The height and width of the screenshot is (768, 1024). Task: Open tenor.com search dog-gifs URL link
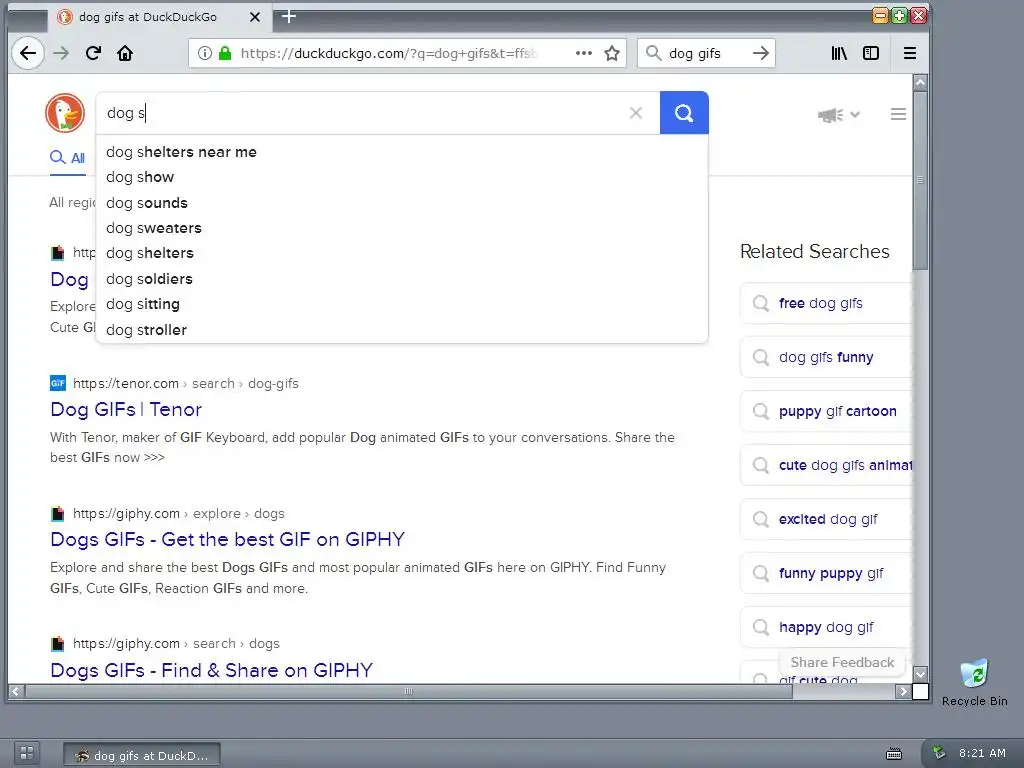coord(185,383)
